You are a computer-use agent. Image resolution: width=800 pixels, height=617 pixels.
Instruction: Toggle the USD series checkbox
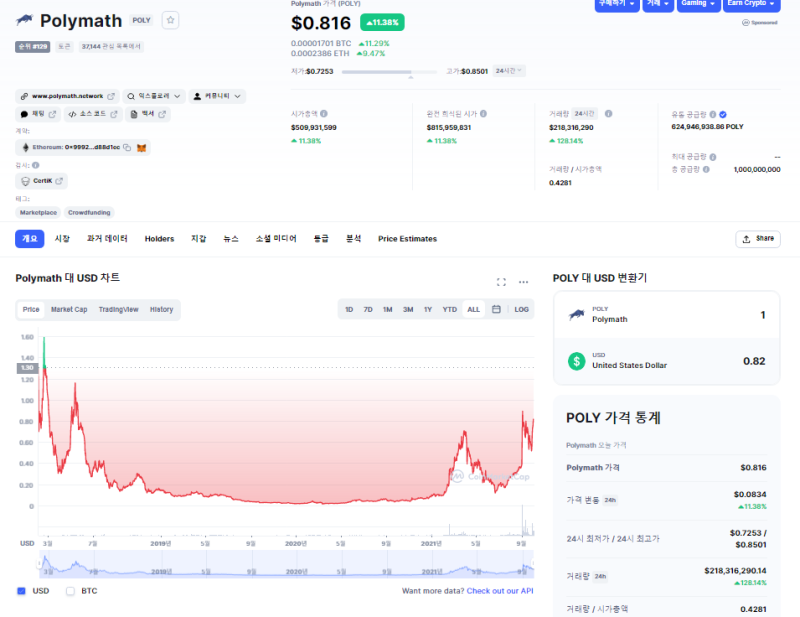[21, 591]
